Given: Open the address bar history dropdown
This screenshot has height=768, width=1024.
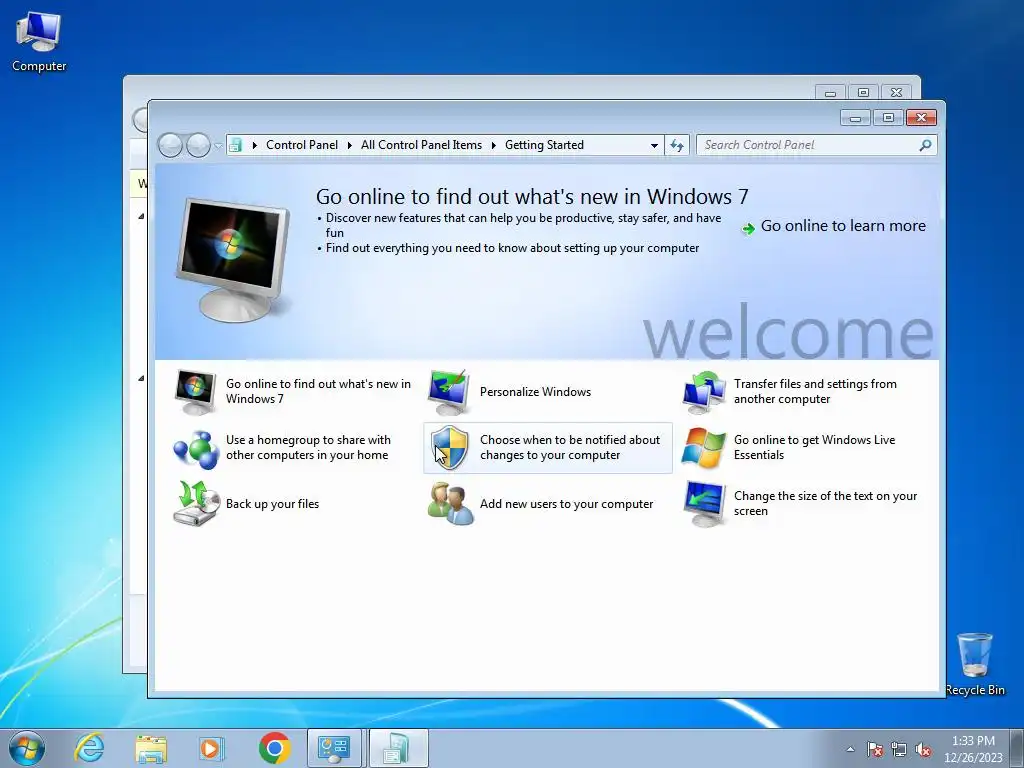Looking at the screenshot, I should tap(654, 146).
